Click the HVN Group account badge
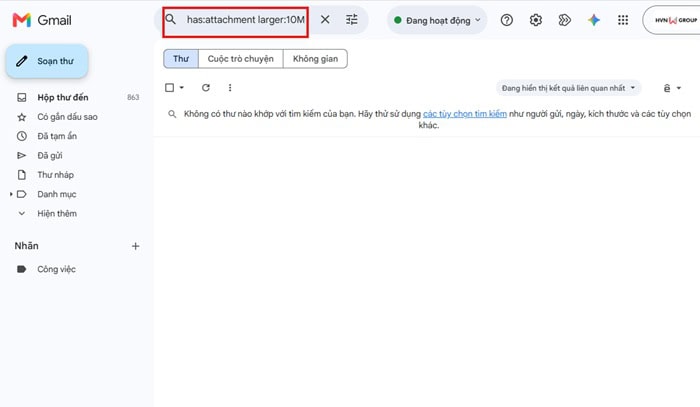Viewport: 700px width, 407px height. (x=671, y=20)
